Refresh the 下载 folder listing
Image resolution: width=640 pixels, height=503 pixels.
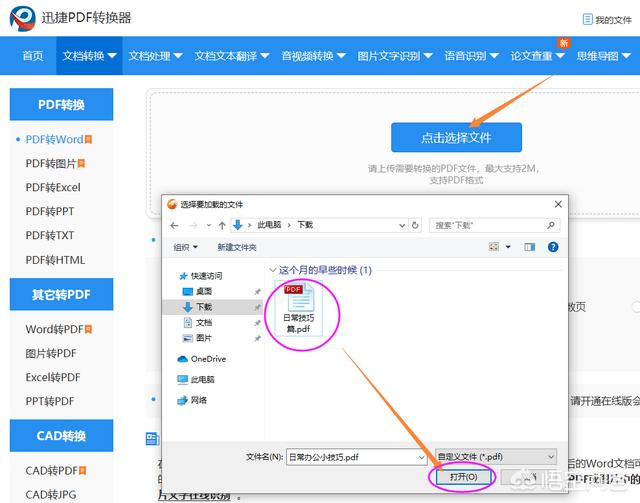point(415,225)
